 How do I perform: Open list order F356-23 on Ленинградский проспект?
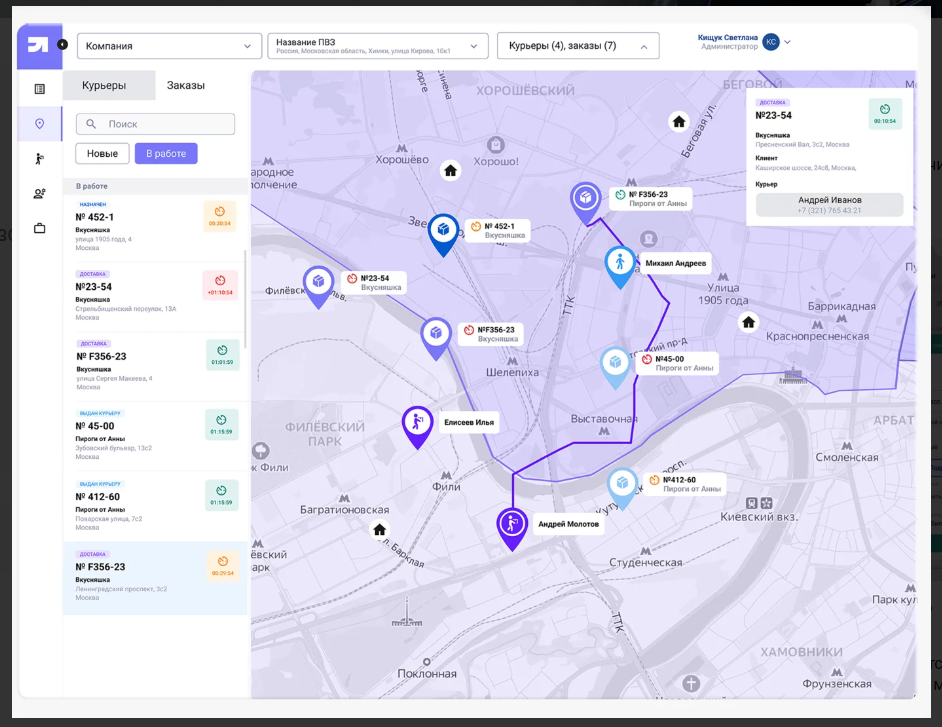155,577
